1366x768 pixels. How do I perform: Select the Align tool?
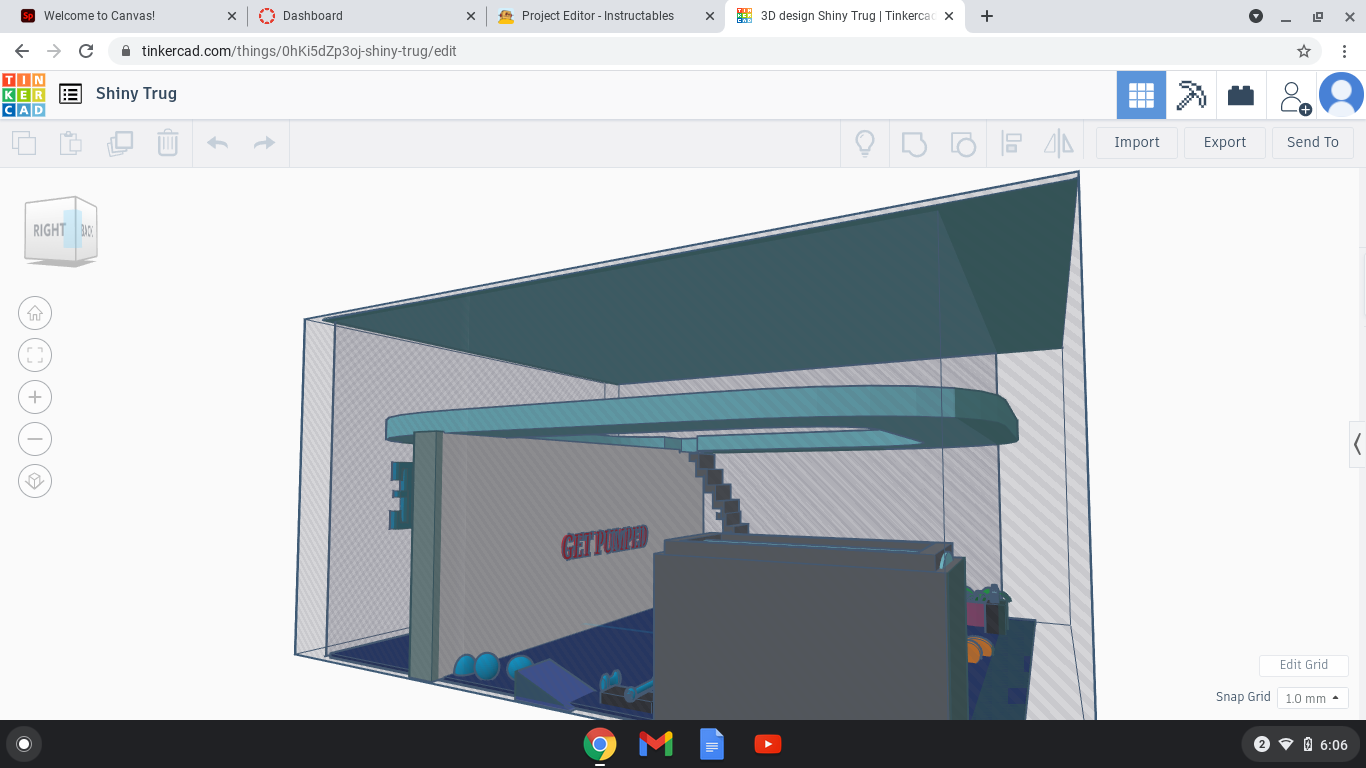1011,143
